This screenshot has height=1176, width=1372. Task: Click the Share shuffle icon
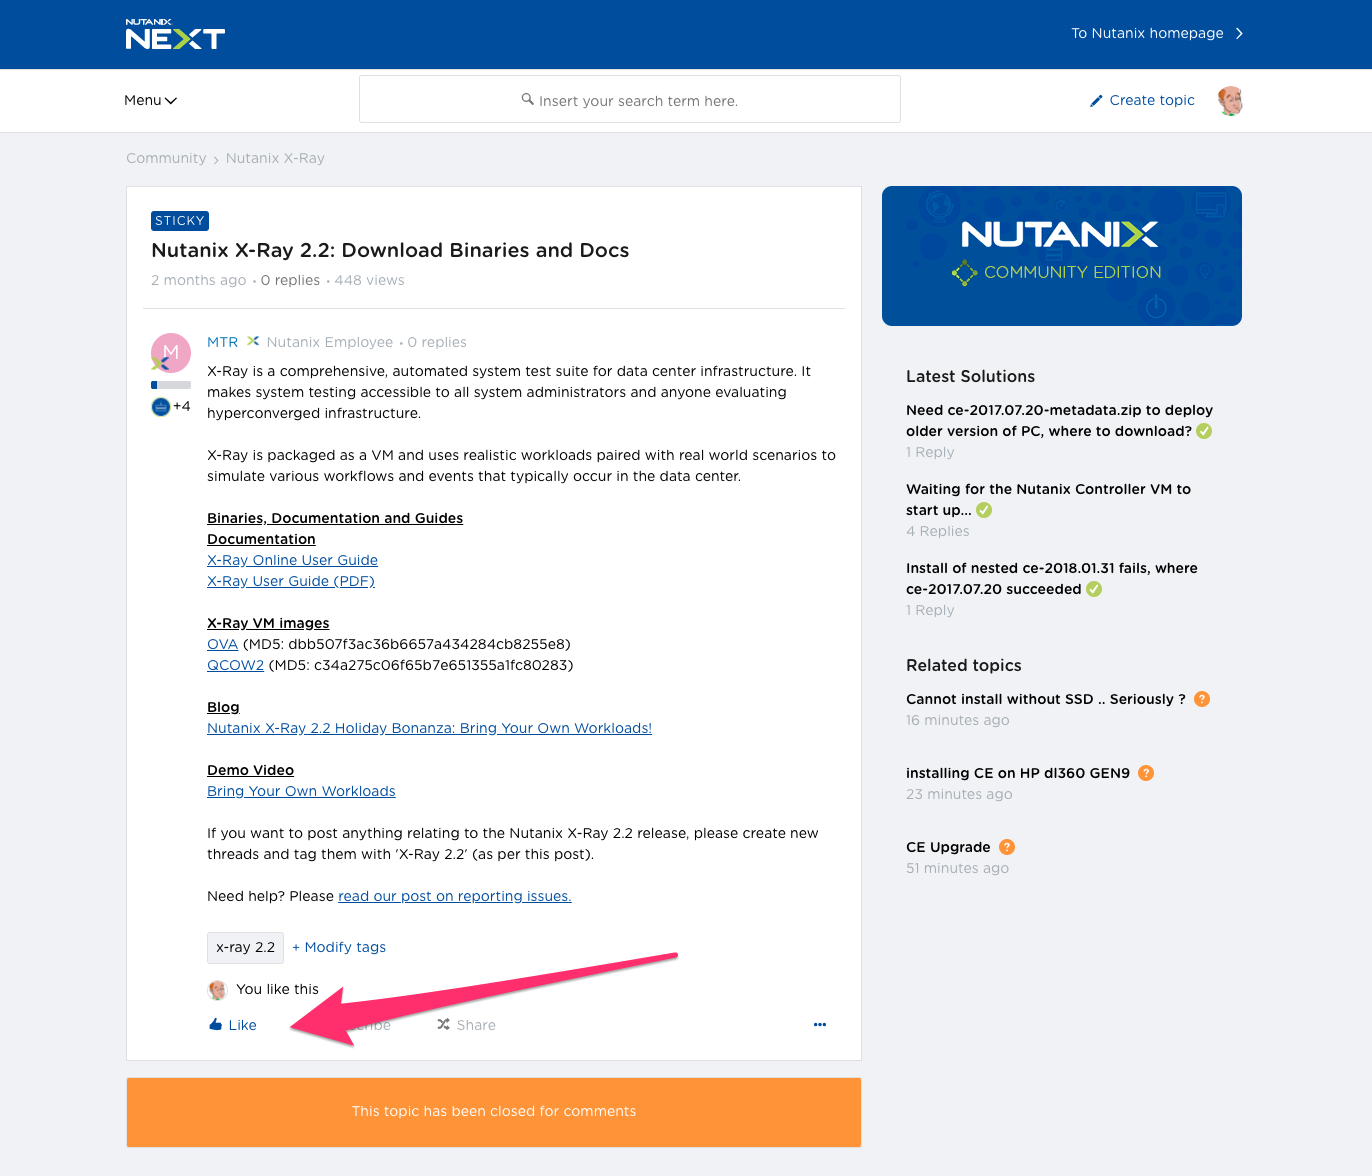point(443,1024)
